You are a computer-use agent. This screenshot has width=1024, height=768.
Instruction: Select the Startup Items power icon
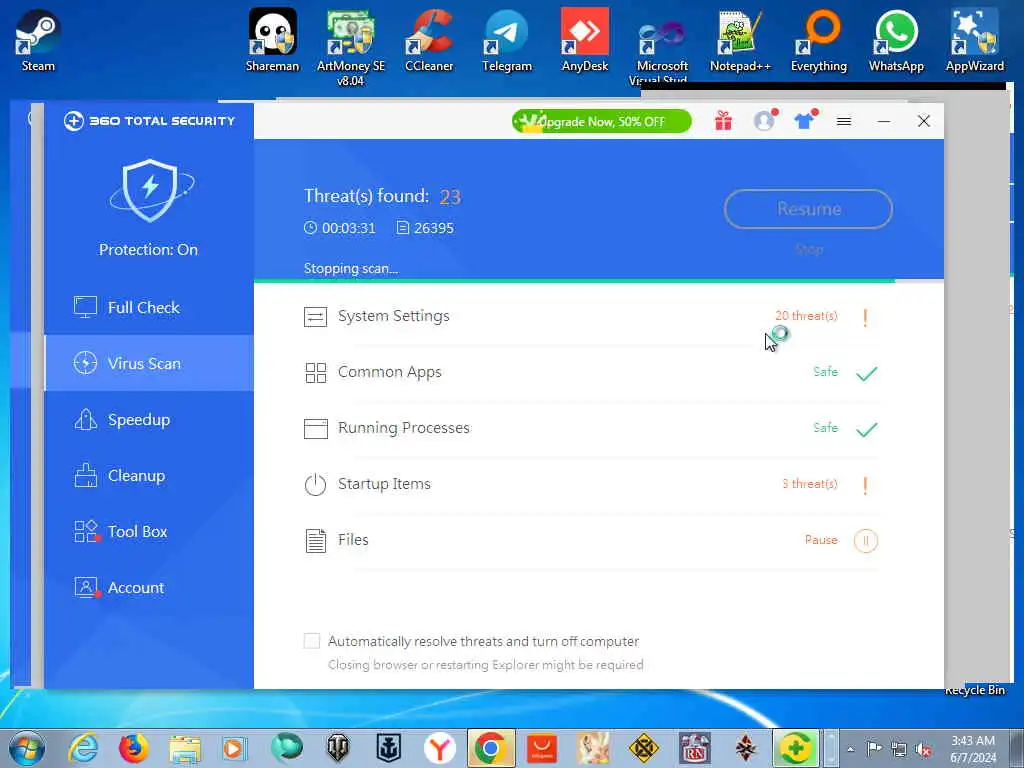[x=315, y=485]
